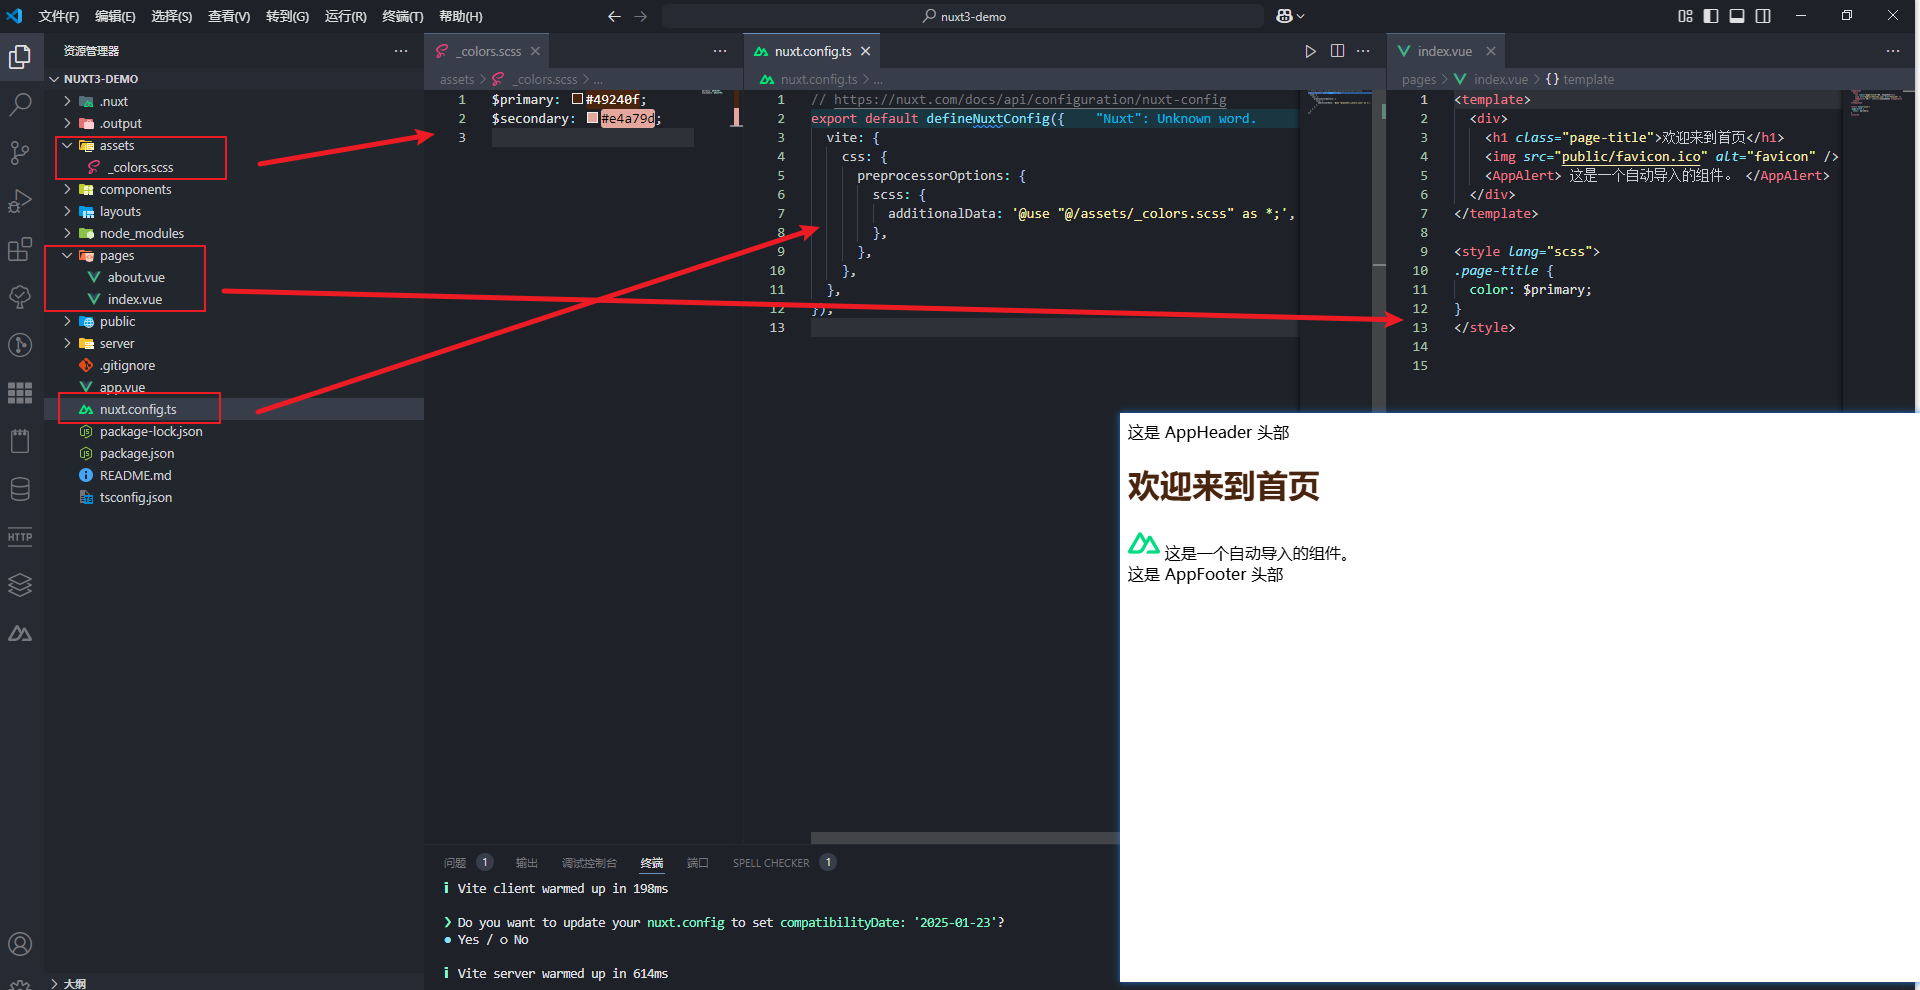Image resolution: width=1920 pixels, height=990 pixels.
Task: Switch to the 输出 panel tab
Action: coord(526,863)
